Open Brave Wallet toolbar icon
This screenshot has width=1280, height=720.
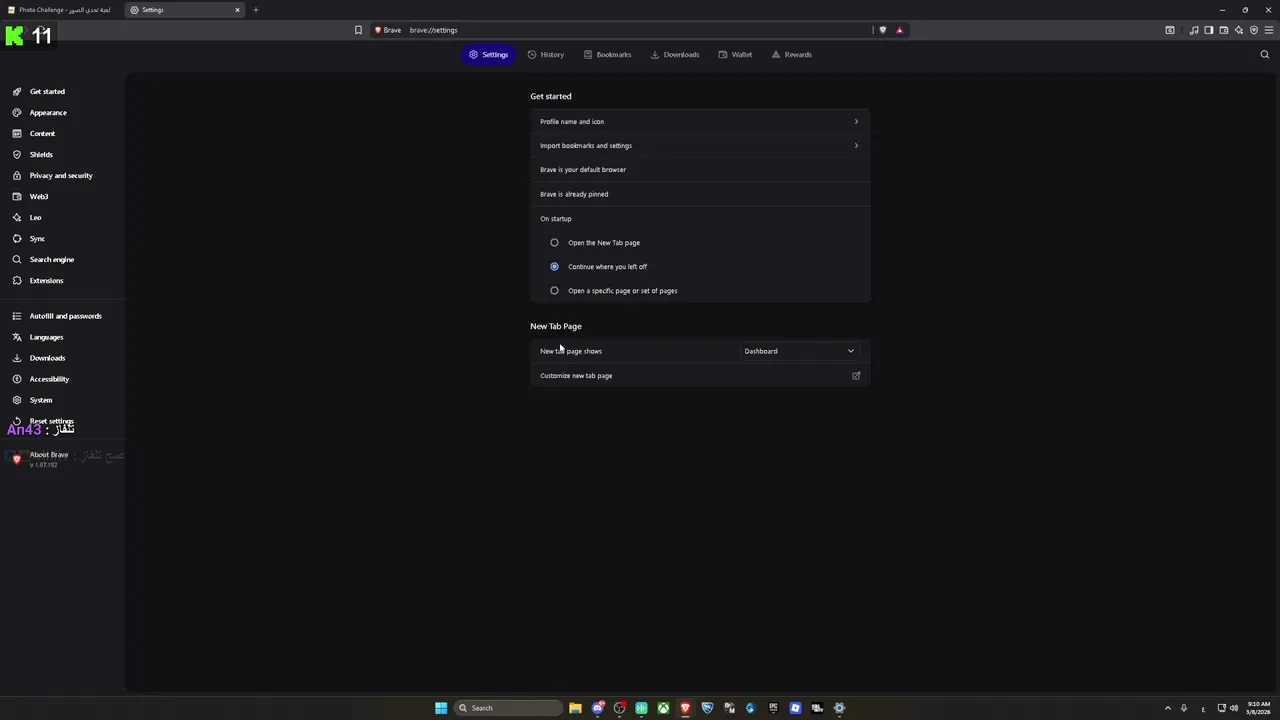(x=1223, y=30)
